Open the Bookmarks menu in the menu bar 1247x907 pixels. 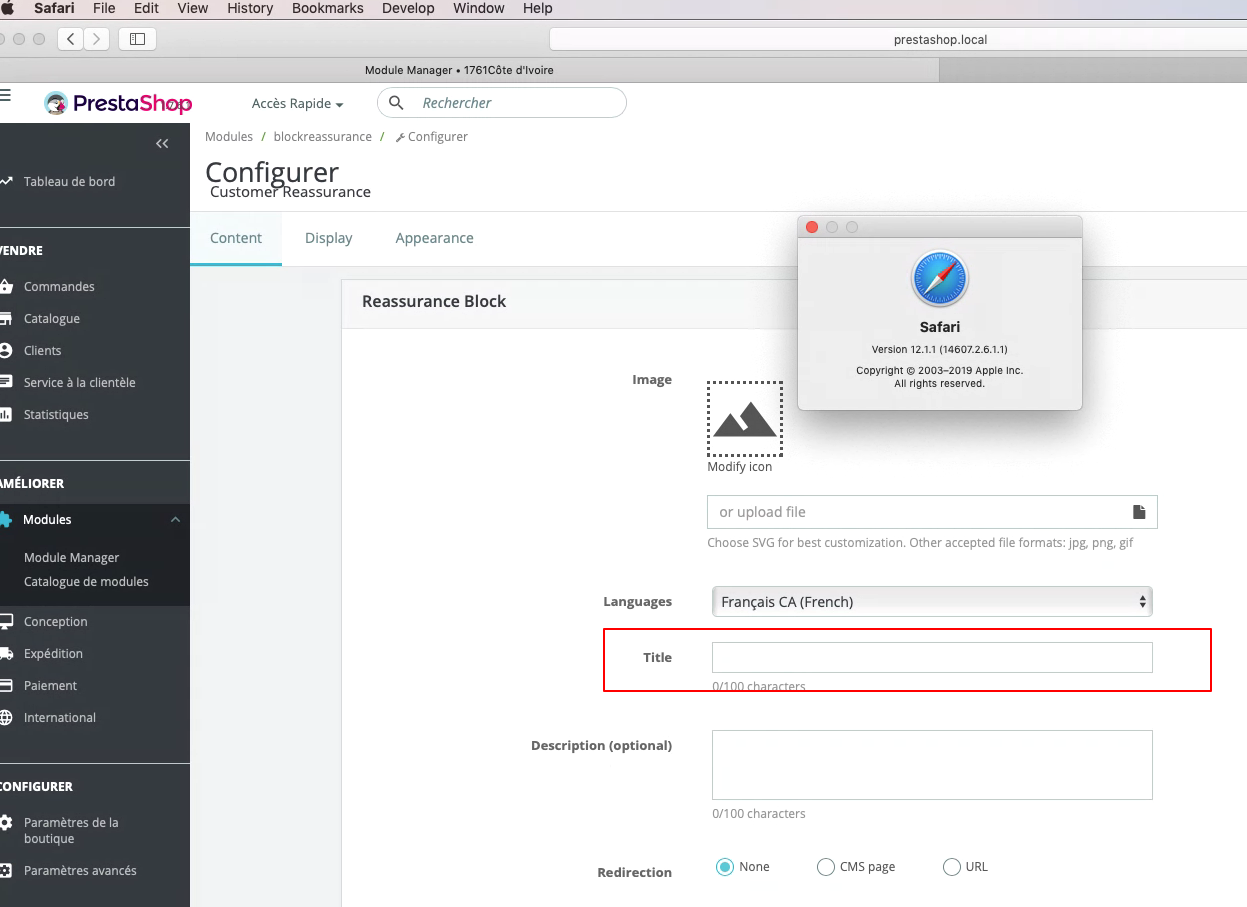click(327, 8)
